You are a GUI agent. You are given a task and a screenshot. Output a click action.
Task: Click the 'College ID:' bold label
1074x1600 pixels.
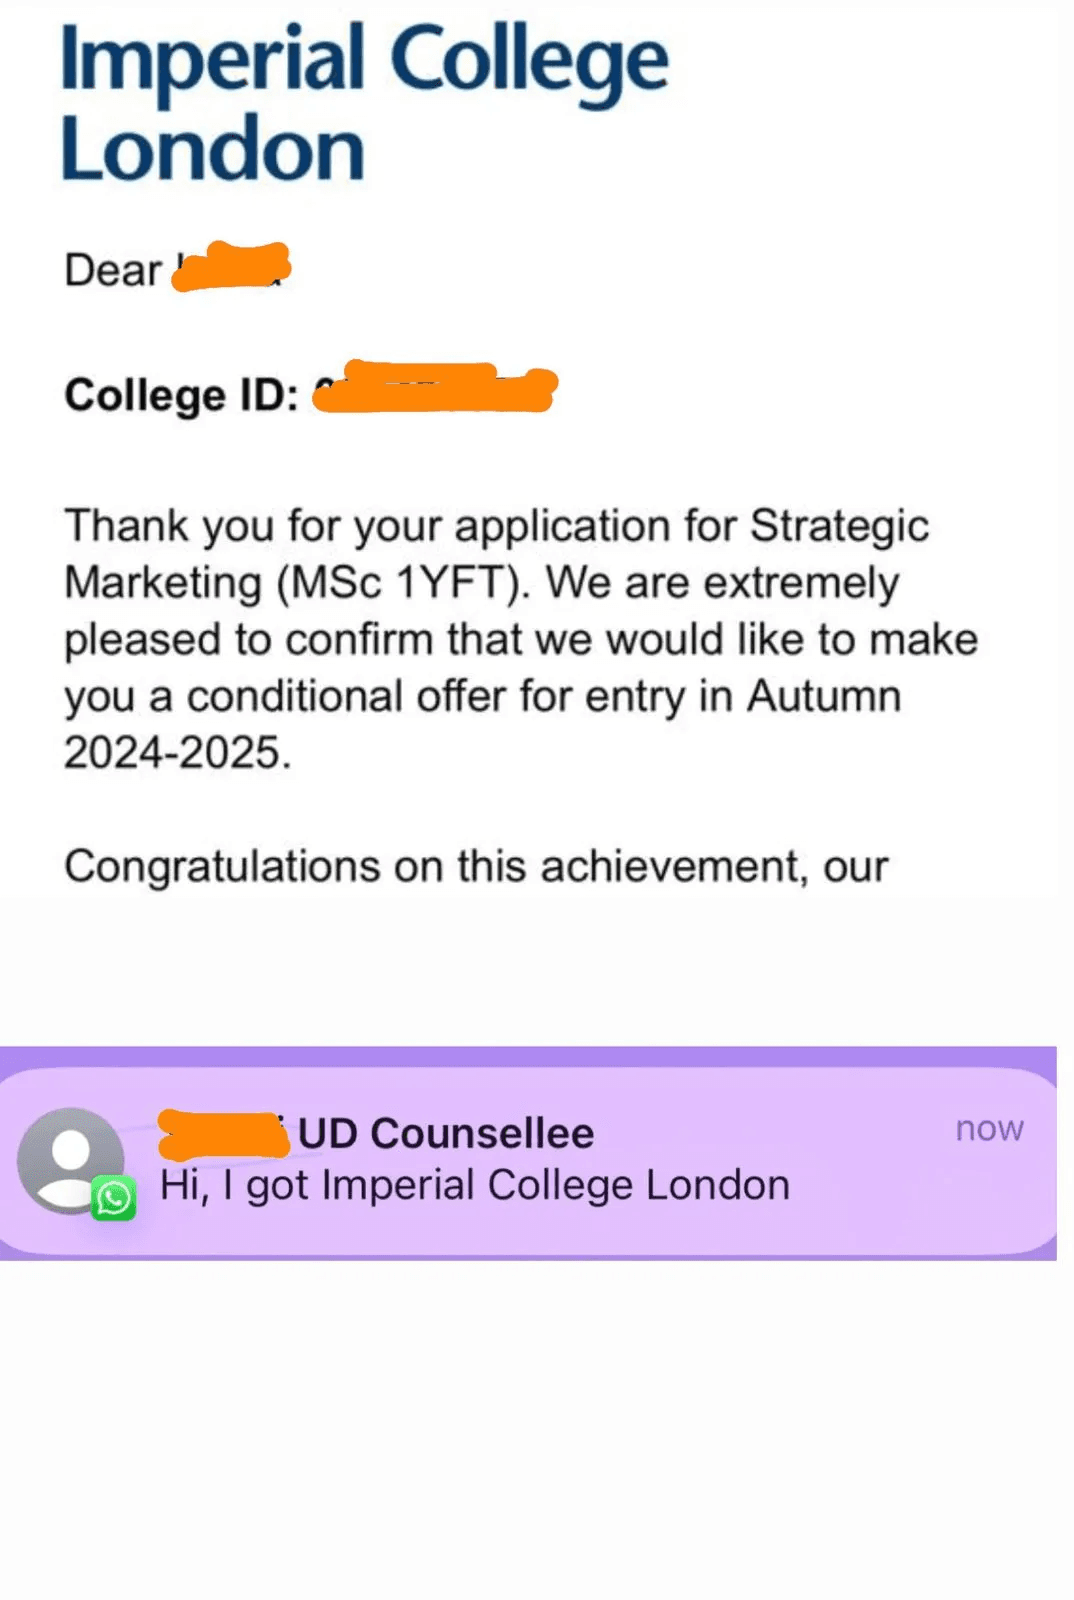tap(182, 395)
